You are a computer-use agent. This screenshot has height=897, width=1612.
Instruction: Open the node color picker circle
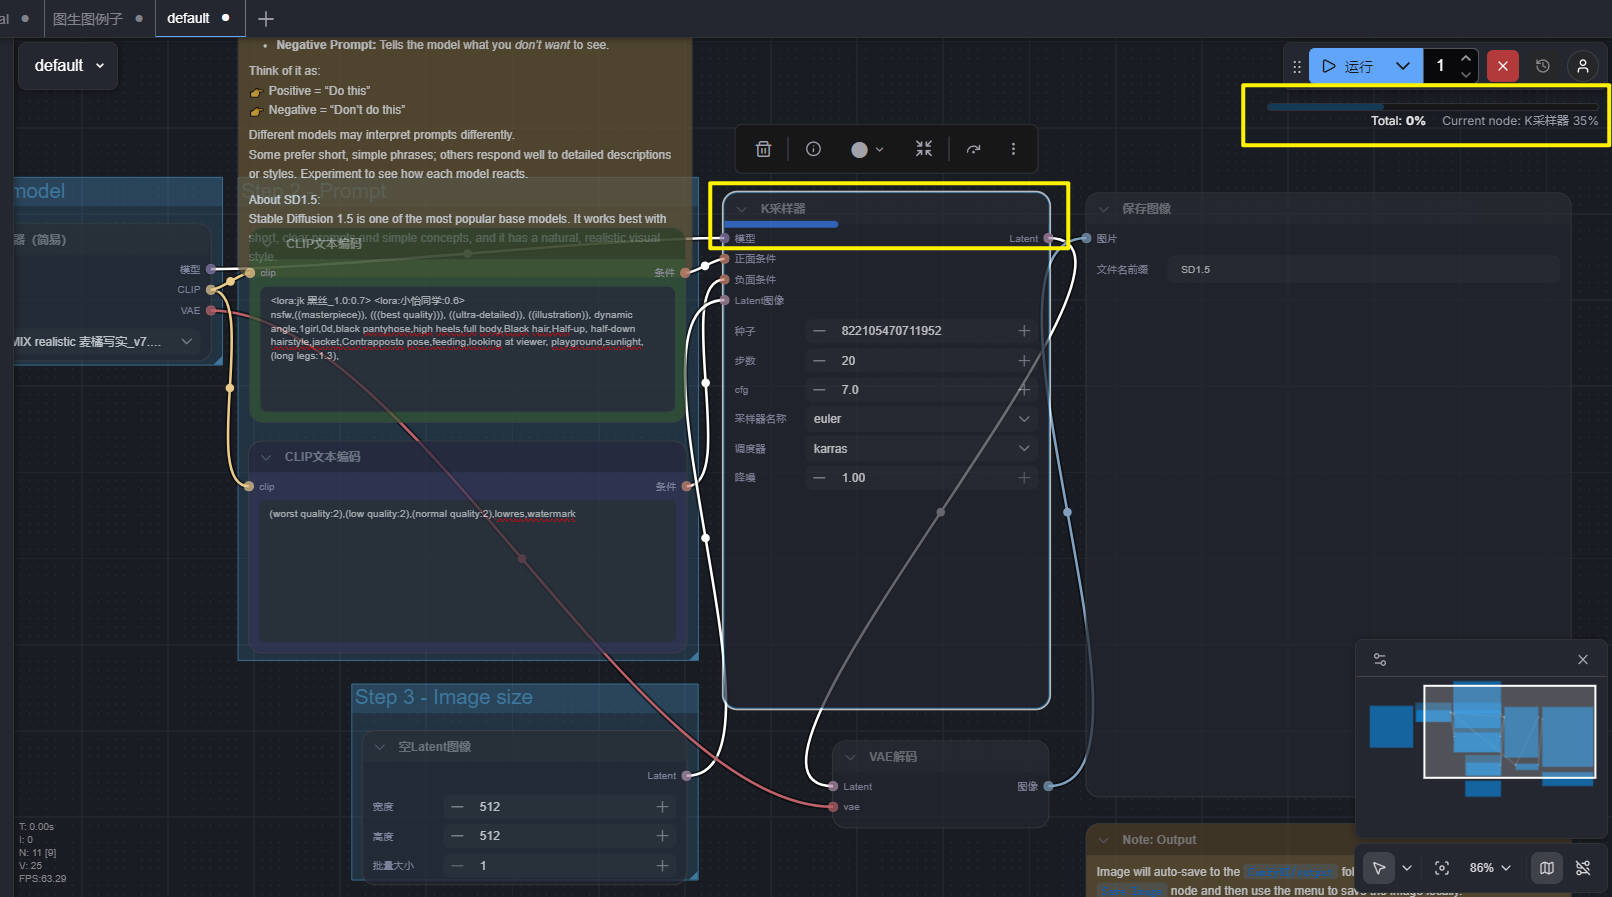click(x=866, y=149)
